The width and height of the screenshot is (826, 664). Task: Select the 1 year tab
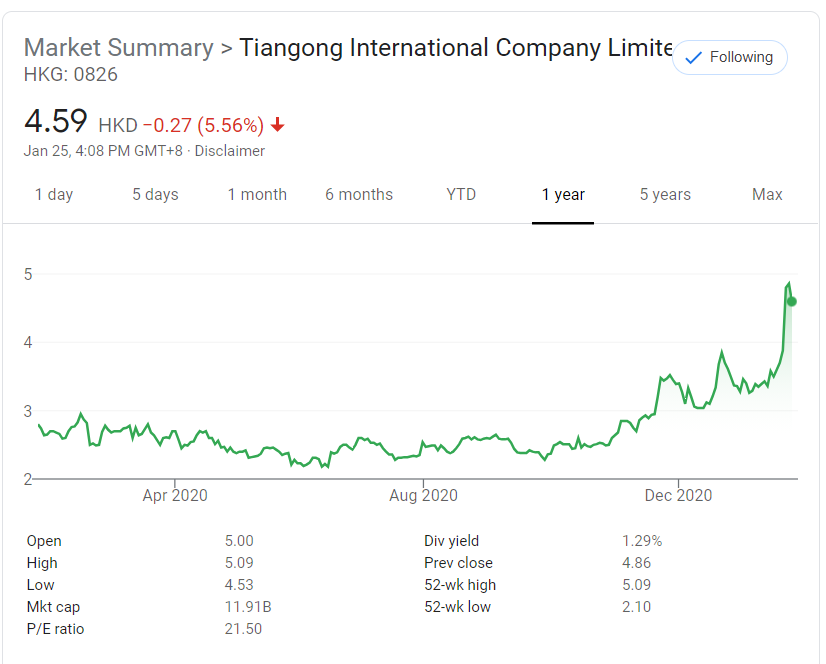click(563, 194)
